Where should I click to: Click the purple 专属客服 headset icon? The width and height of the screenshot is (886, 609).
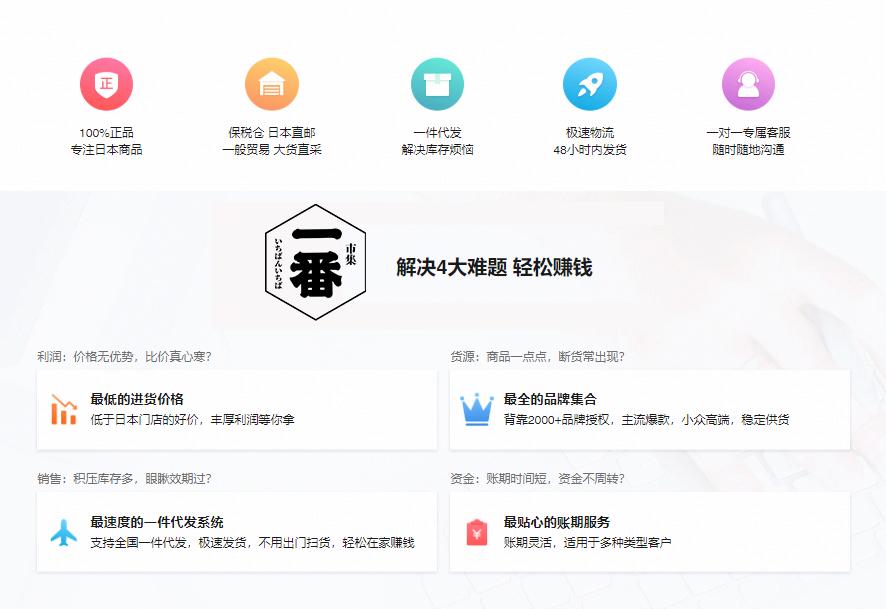[x=749, y=86]
